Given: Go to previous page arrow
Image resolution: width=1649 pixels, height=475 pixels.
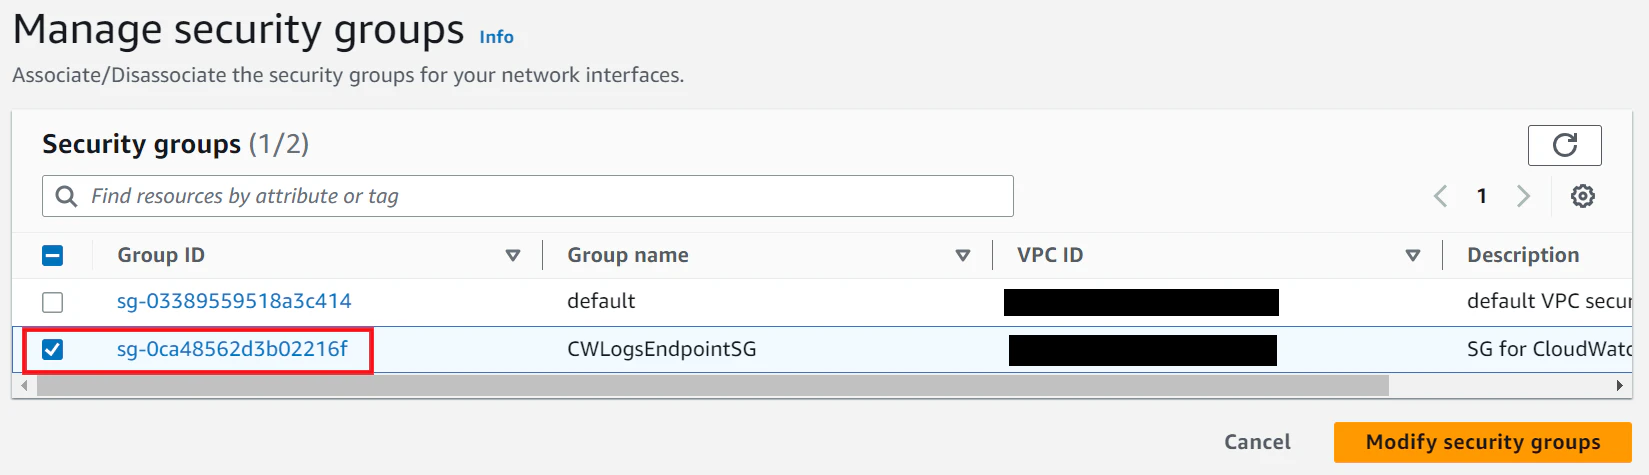Looking at the screenshot, I should click(1440, 196).
